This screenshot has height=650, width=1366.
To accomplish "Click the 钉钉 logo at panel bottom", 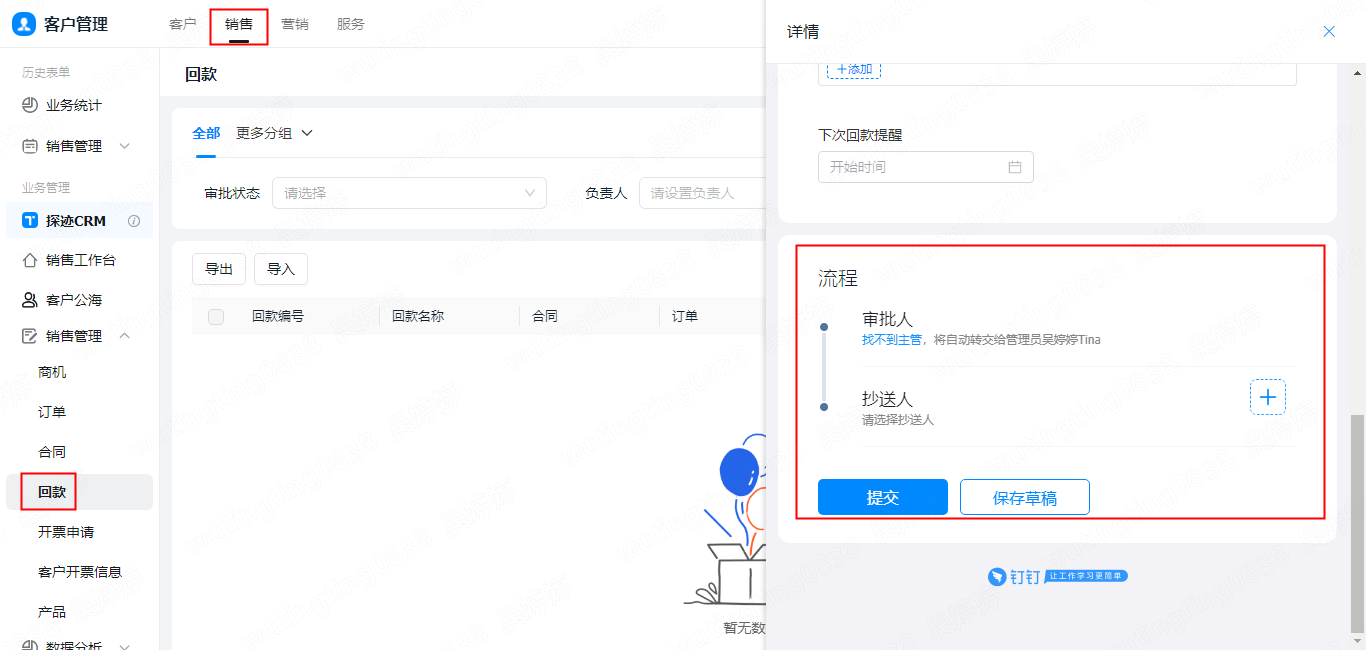I will click(x=1058, y=576).
